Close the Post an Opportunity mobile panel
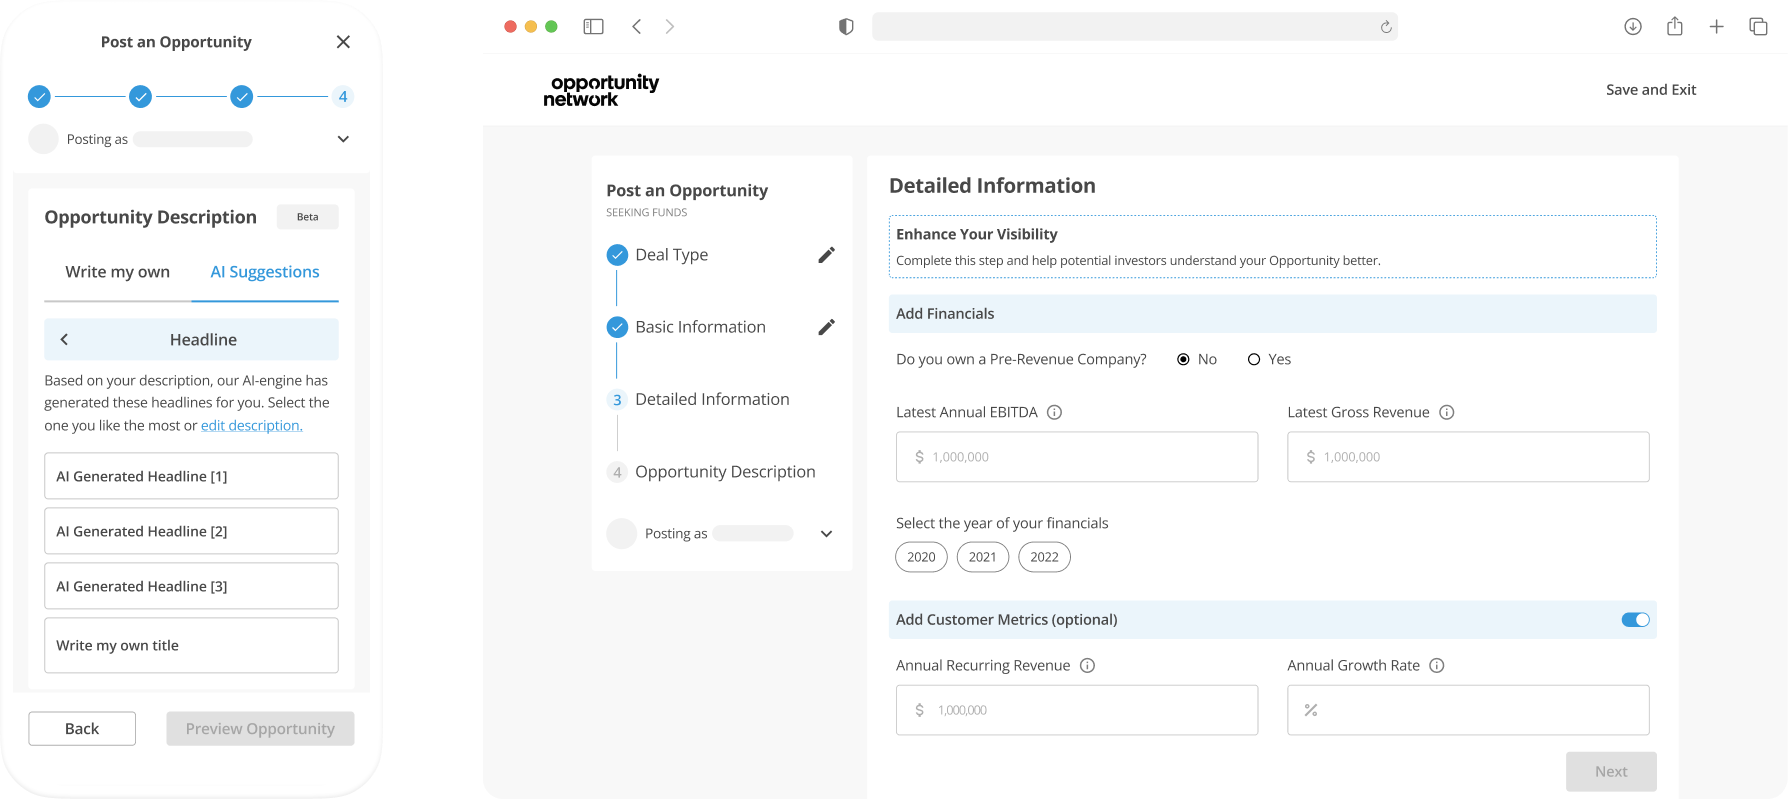Image resolution: width=1788 pixels, height=799 pixels. point(343,42)
